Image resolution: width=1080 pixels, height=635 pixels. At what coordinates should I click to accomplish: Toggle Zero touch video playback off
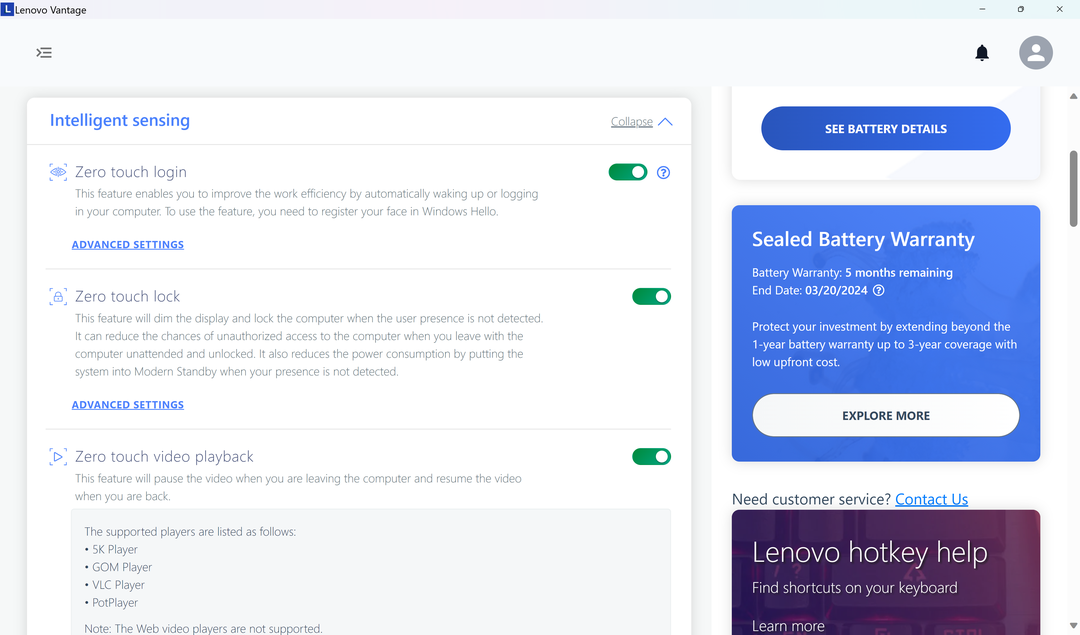click(651, 457)
